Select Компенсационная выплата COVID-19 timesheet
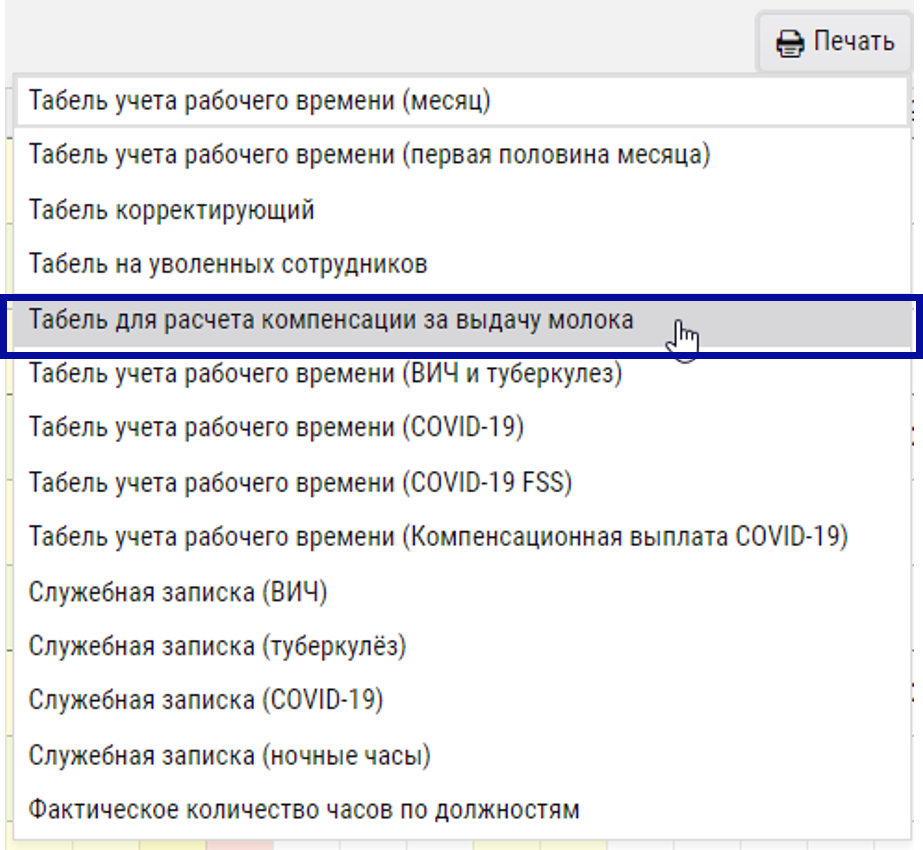Viewport: 923px width, 850px height. pyautogui.click(x=438, y=537)
